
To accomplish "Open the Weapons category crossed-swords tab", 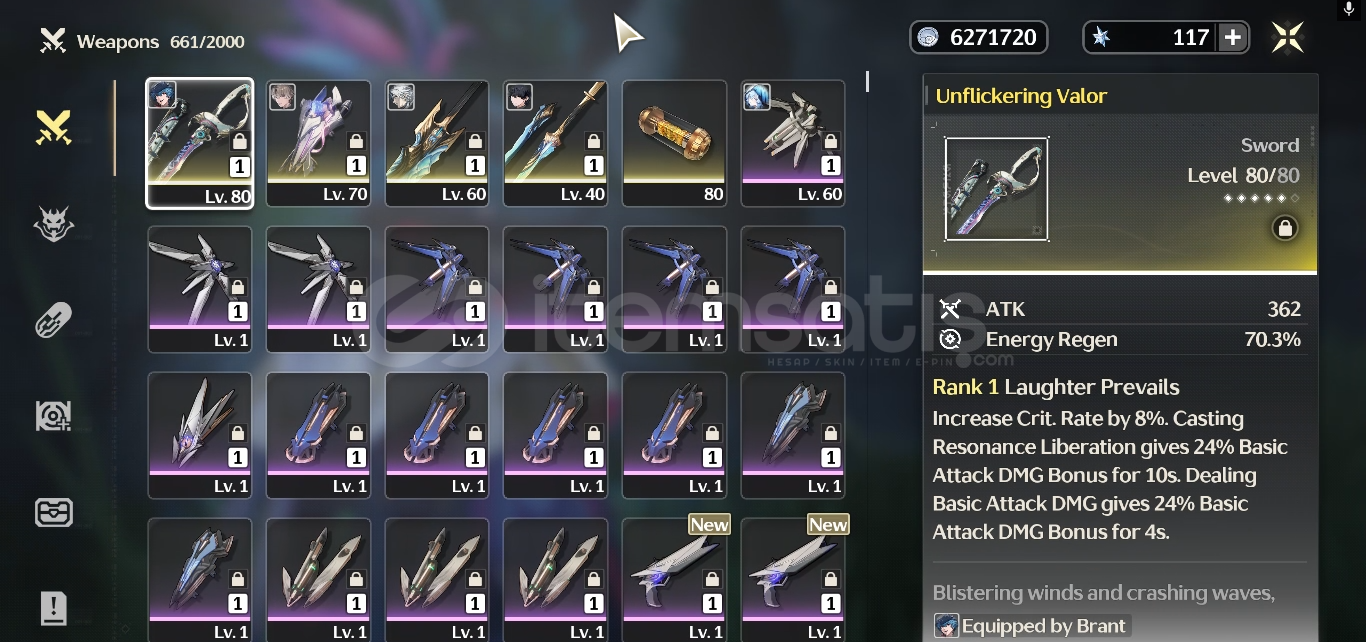I will pyautogui.click(x=53, y=128).
